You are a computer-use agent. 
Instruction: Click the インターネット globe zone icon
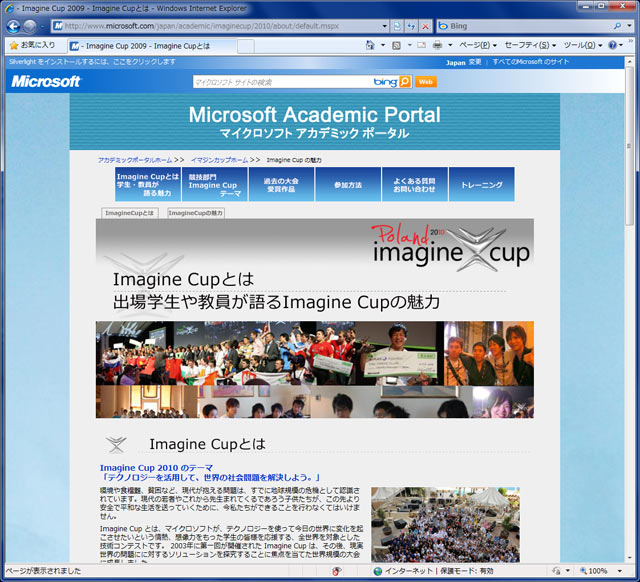tap(378, 571)
